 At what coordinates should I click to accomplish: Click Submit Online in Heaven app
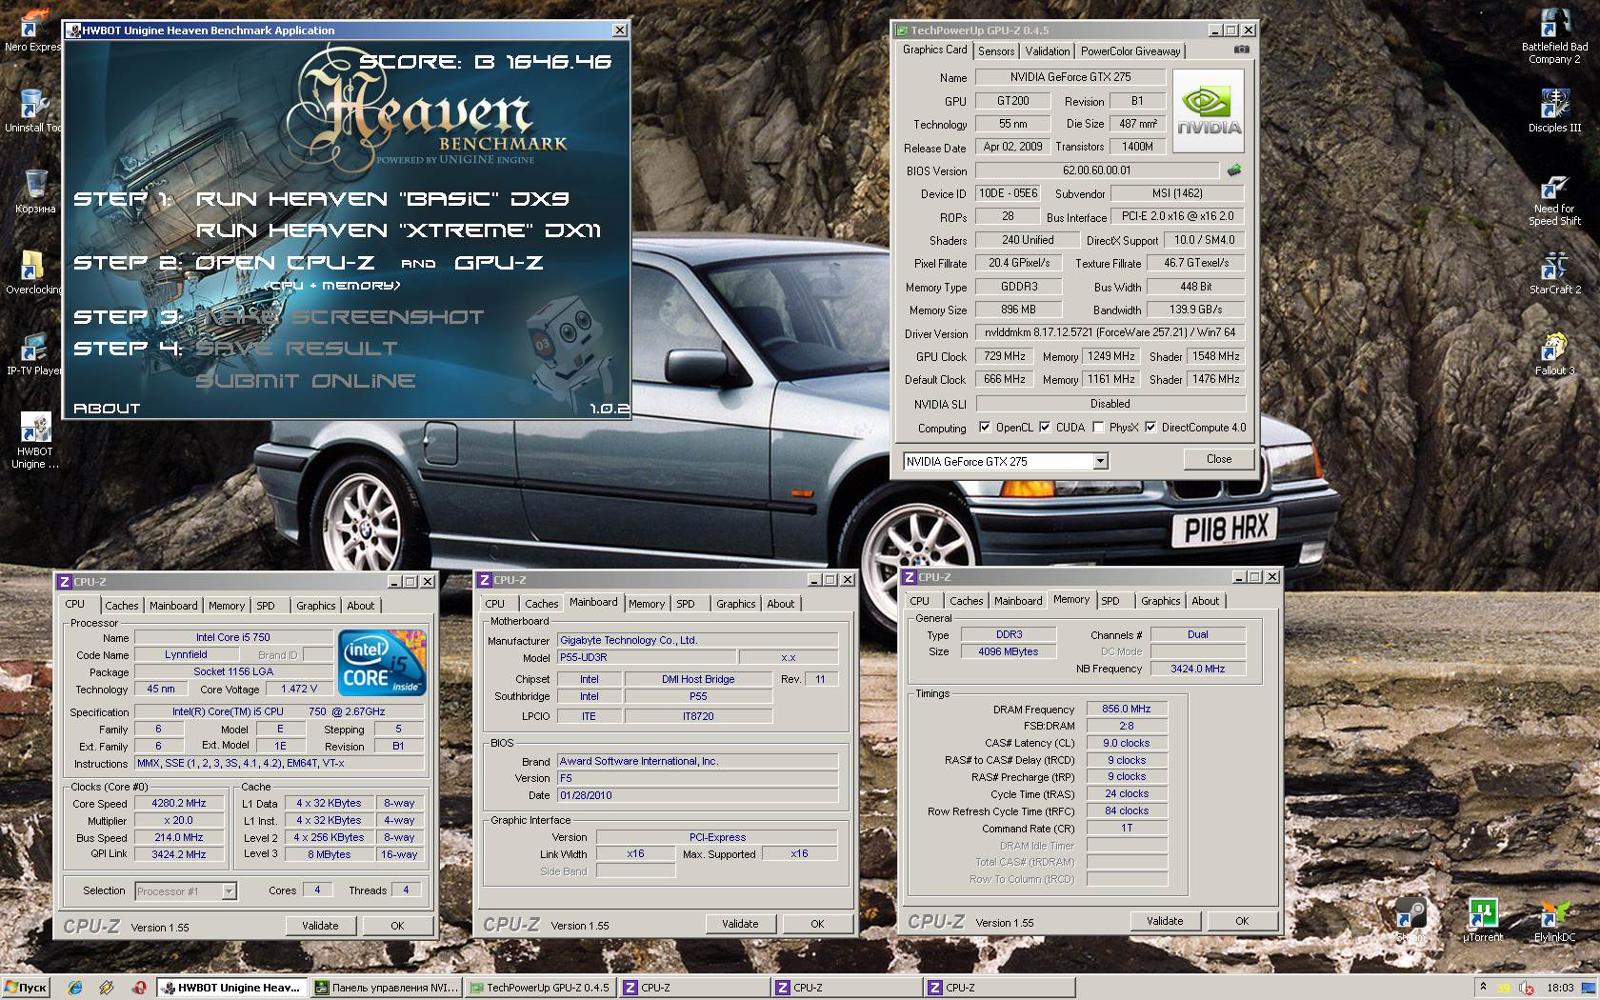[x=305, y=381]
